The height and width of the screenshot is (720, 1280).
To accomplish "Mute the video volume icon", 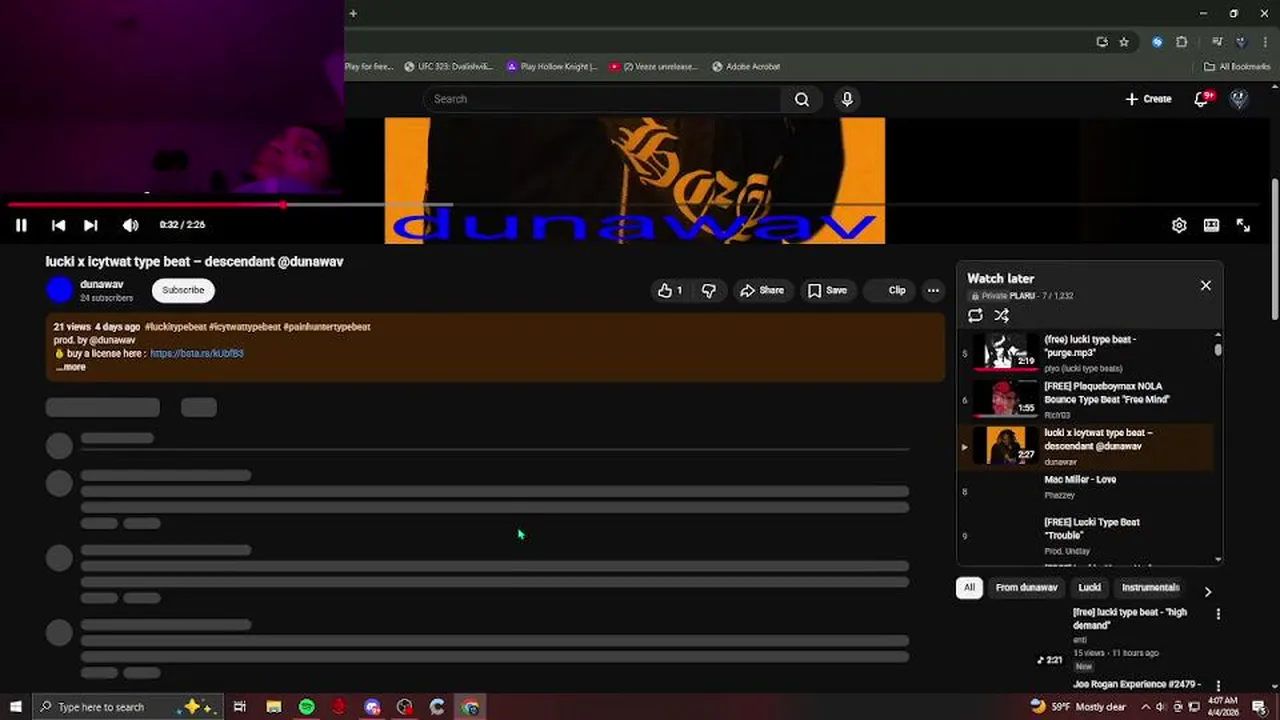I will (130, 225).
